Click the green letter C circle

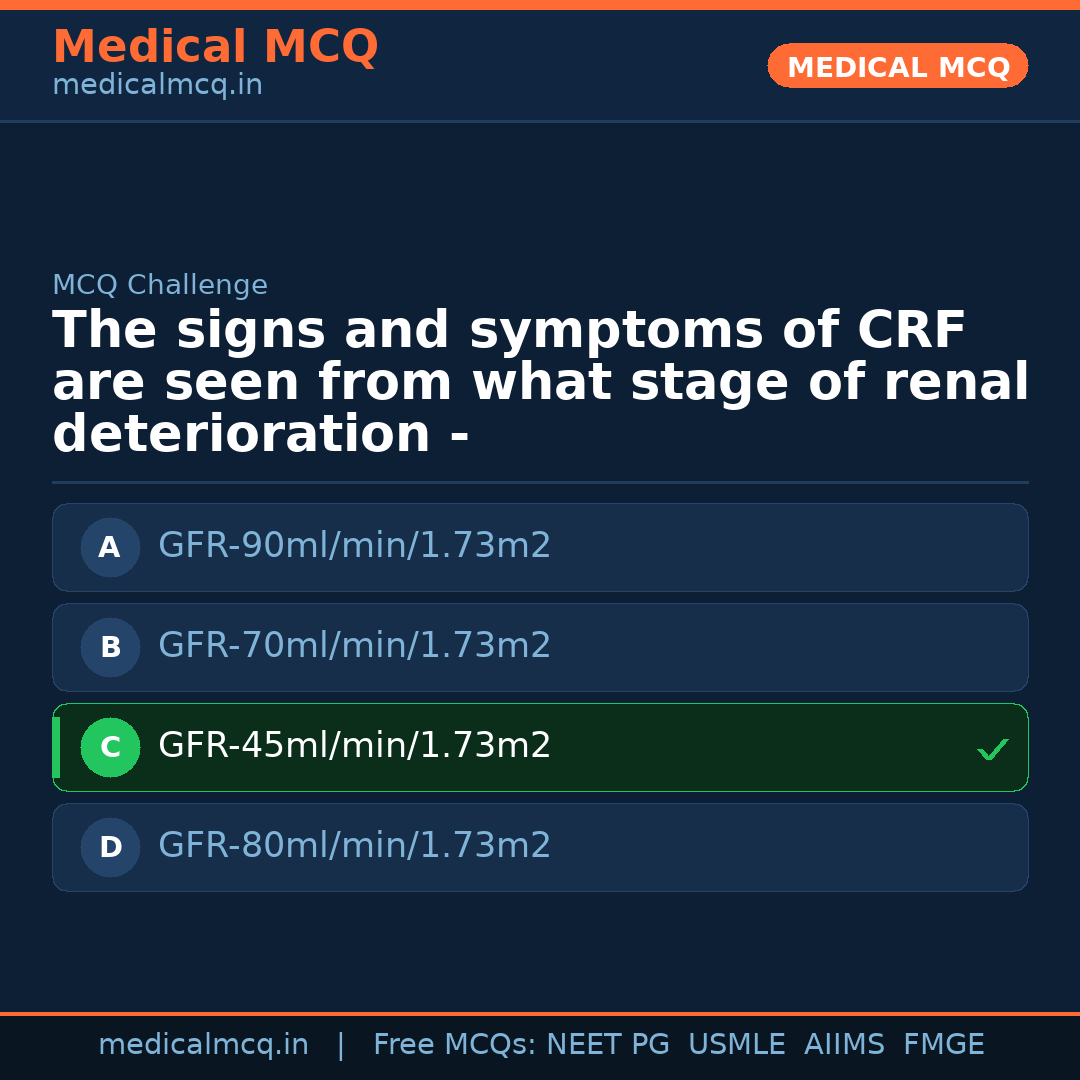(110, 747)
